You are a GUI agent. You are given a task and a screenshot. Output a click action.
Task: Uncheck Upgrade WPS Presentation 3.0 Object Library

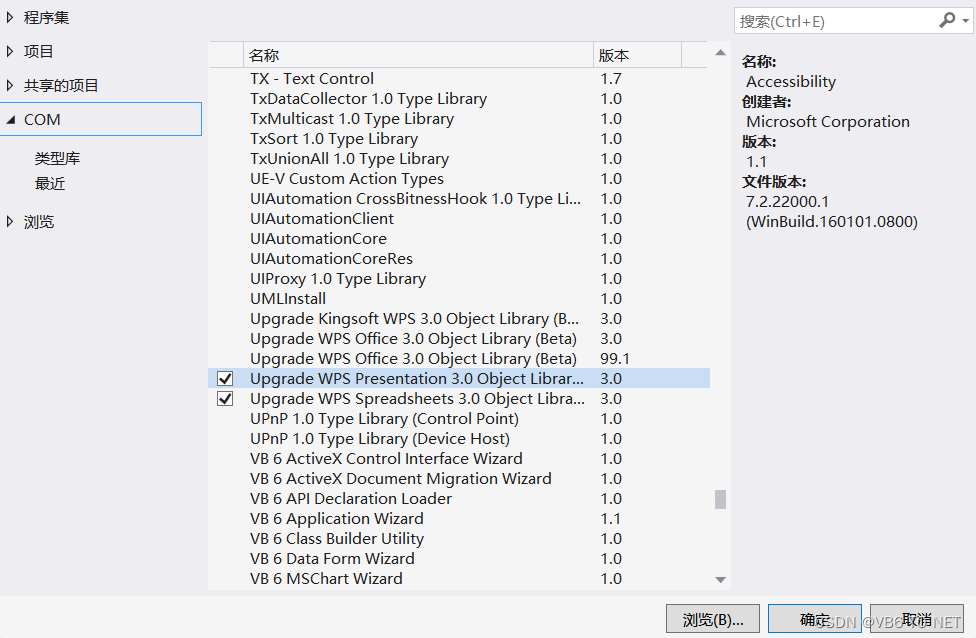pos(225,378)
